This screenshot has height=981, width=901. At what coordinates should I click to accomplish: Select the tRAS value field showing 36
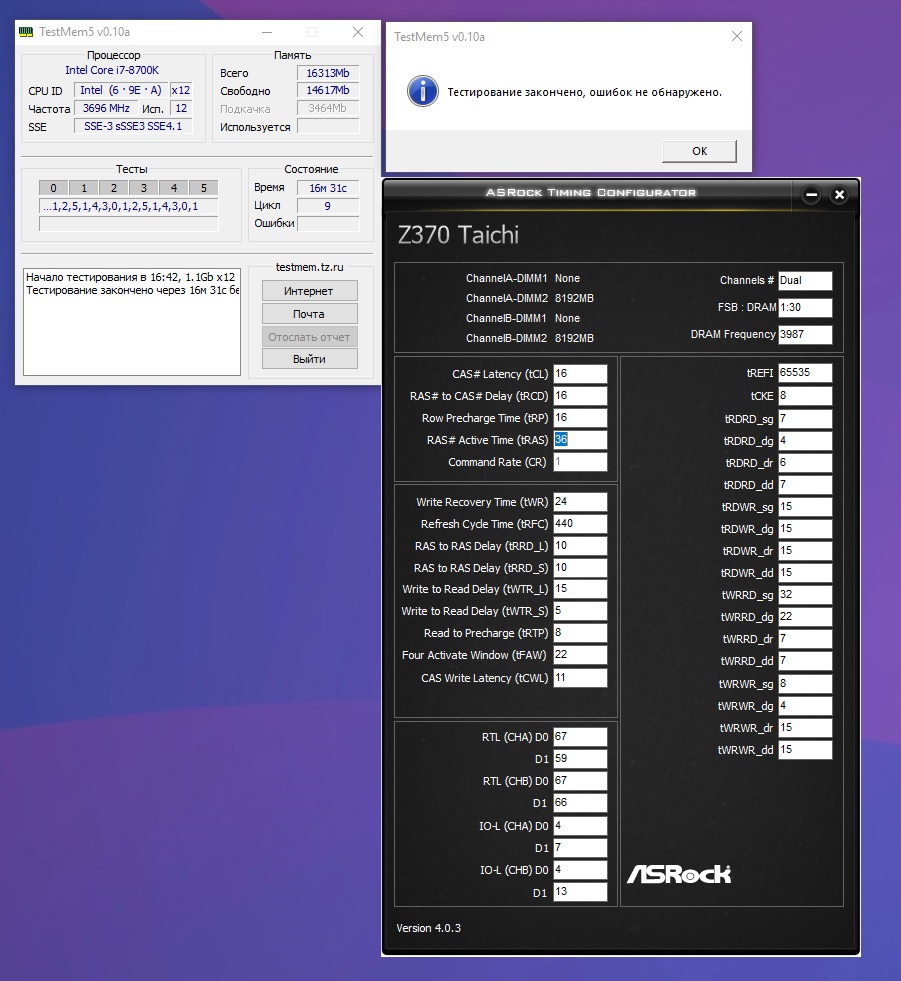coord(580,439)
